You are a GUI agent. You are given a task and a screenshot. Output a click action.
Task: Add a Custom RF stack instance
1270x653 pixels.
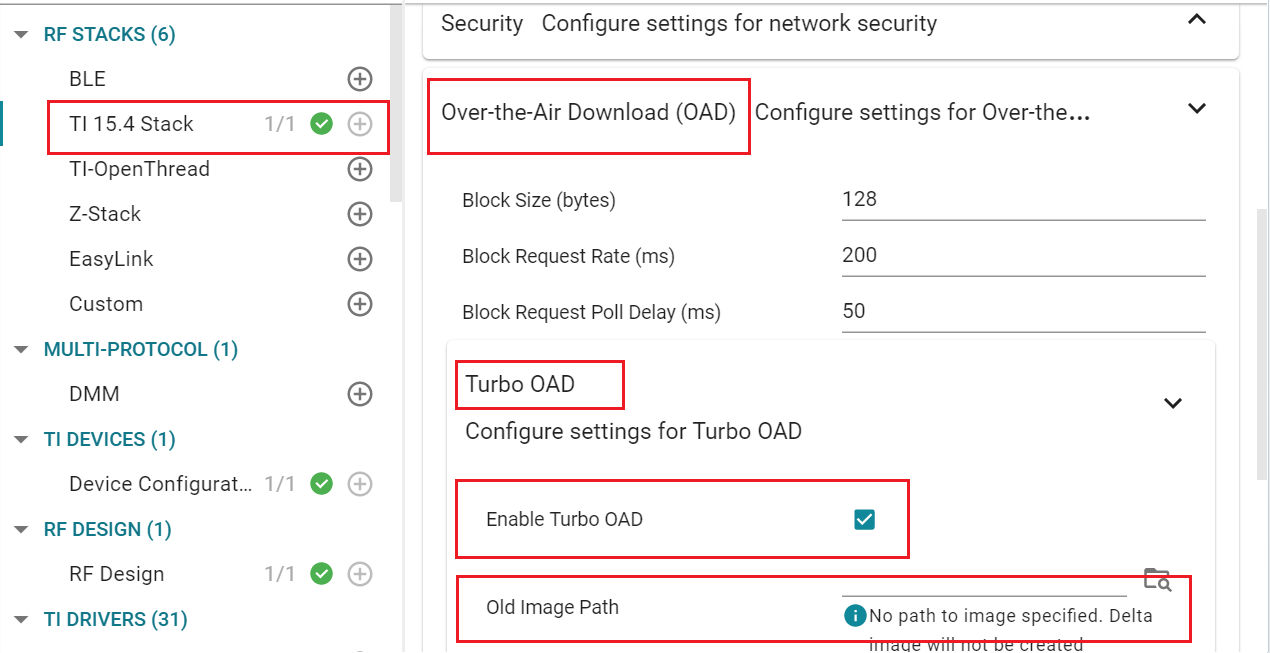click(x=359, y=304)
